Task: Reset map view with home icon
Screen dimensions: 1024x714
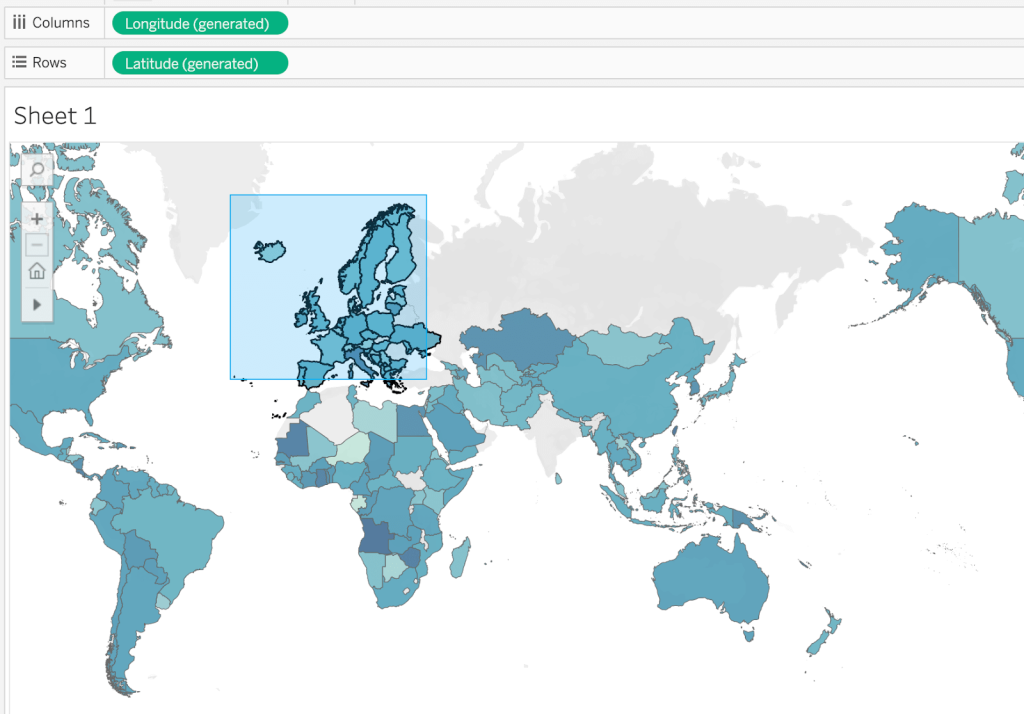Action: click(37, 271)
